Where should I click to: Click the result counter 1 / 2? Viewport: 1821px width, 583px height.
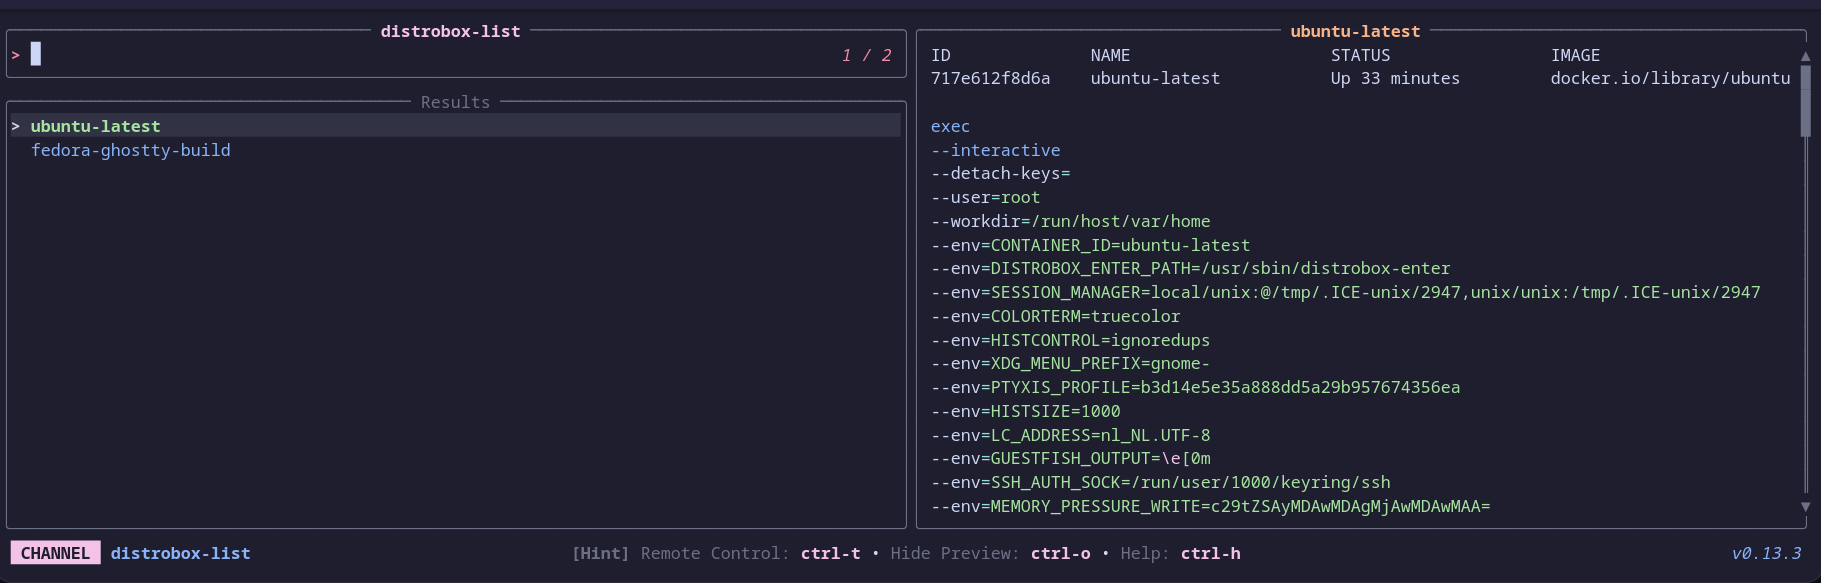(866, 55)
